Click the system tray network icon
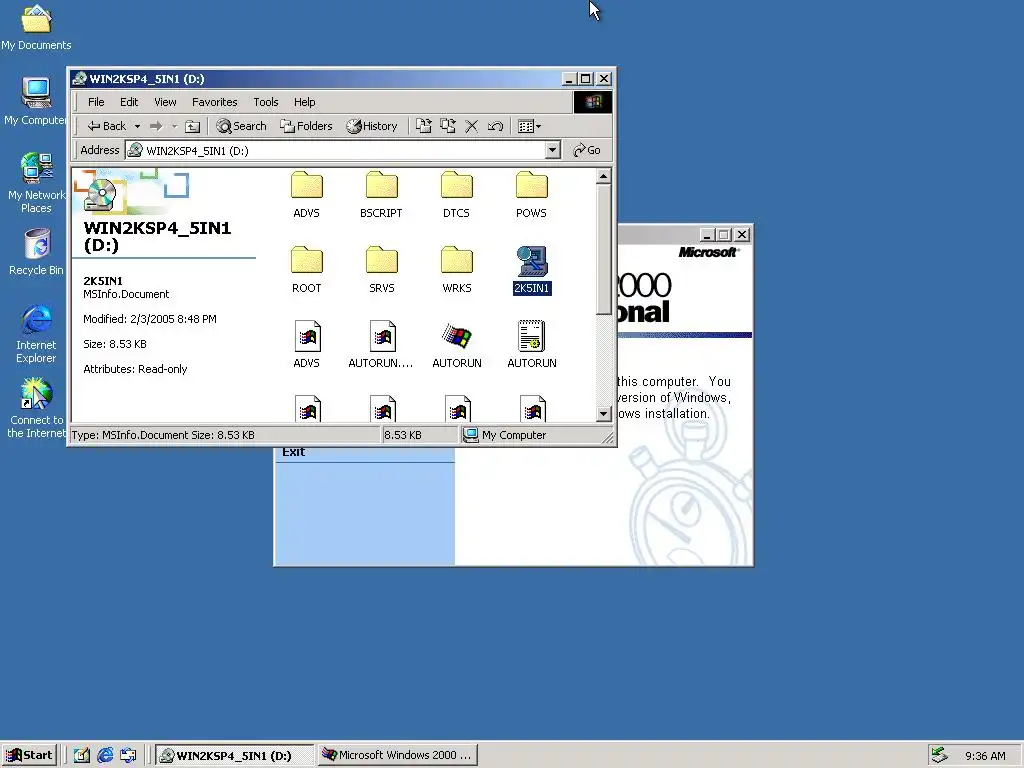 [940, 755]
